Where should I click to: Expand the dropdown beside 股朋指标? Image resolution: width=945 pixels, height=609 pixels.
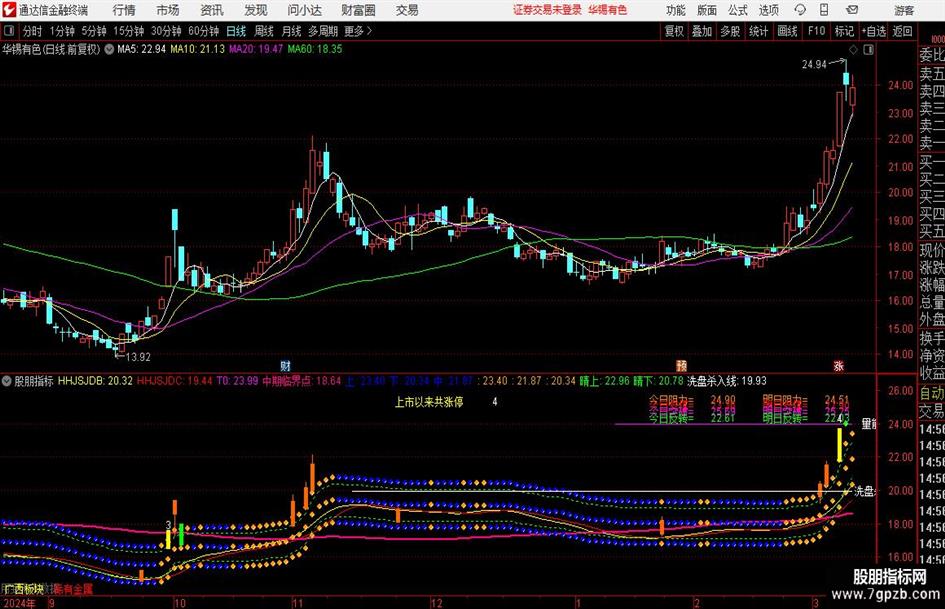[7, 381]
